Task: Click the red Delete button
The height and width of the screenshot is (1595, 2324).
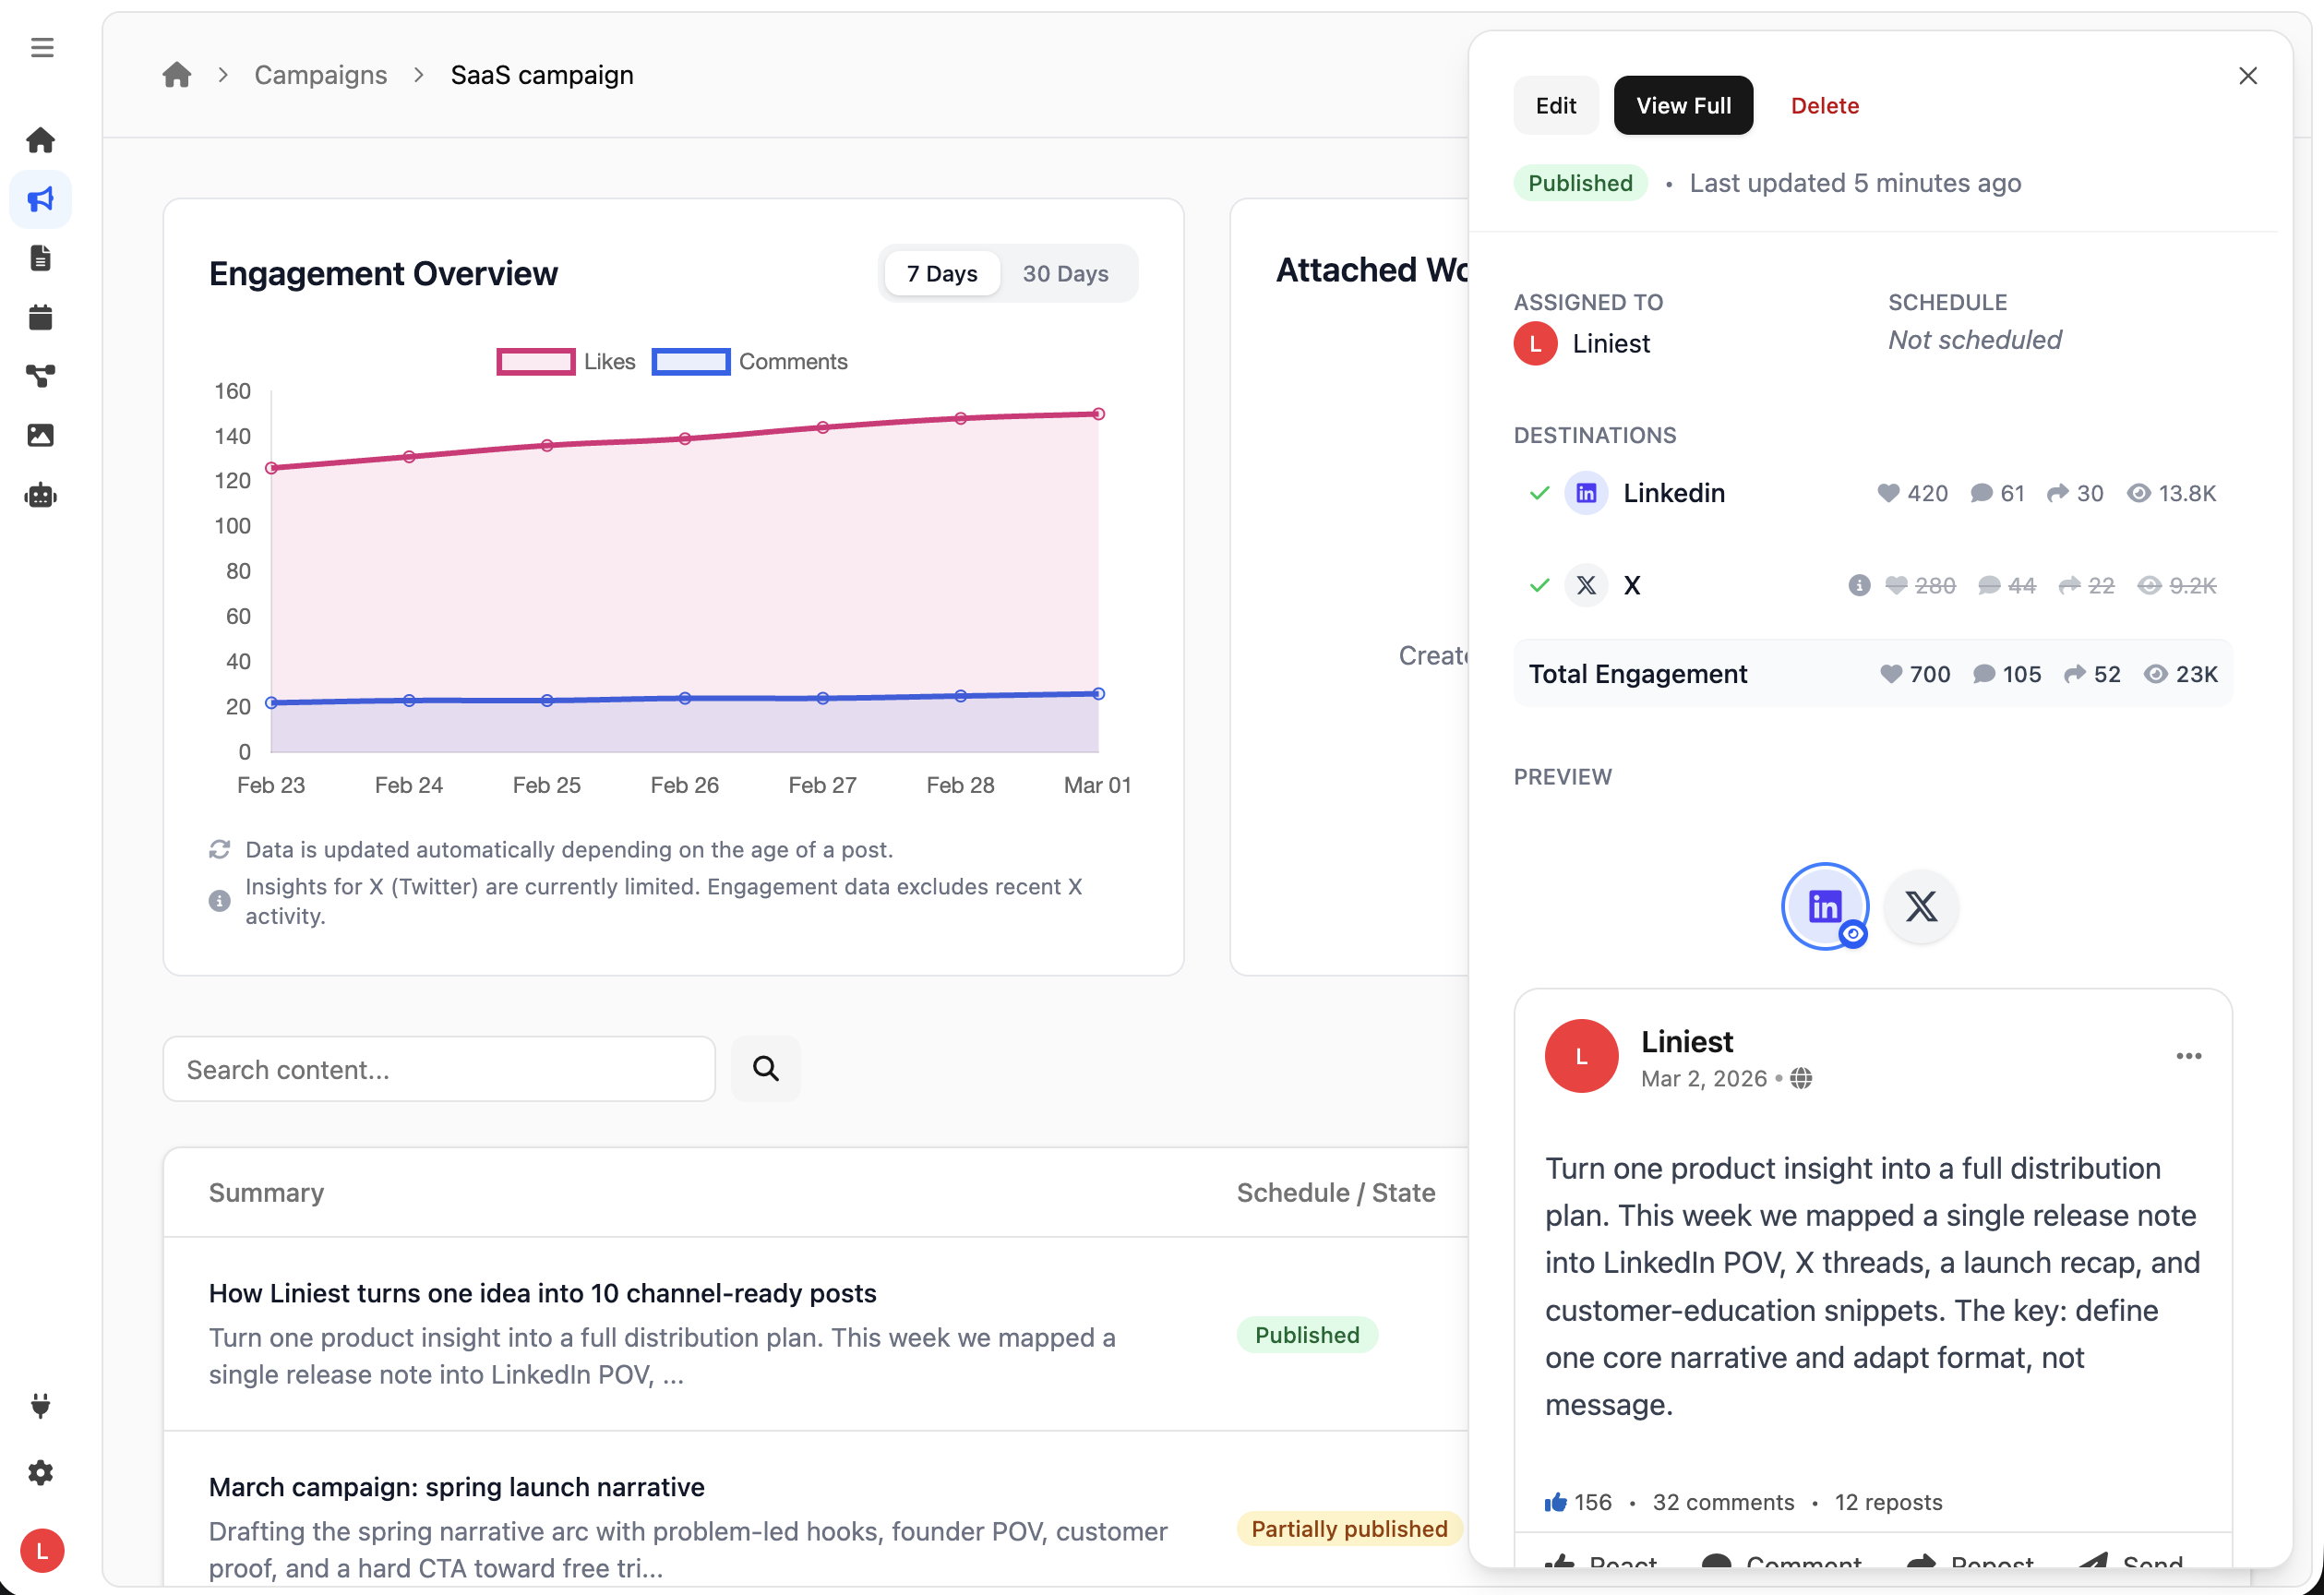Action: point(1824,105)
